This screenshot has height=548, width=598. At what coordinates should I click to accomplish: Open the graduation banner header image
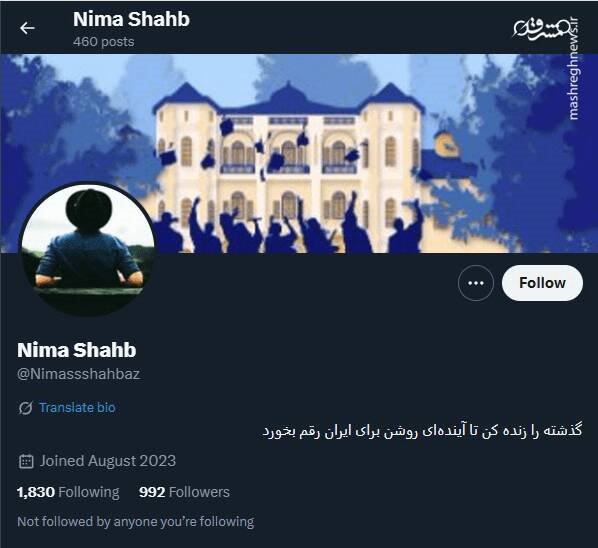click(x=299, y=153)
